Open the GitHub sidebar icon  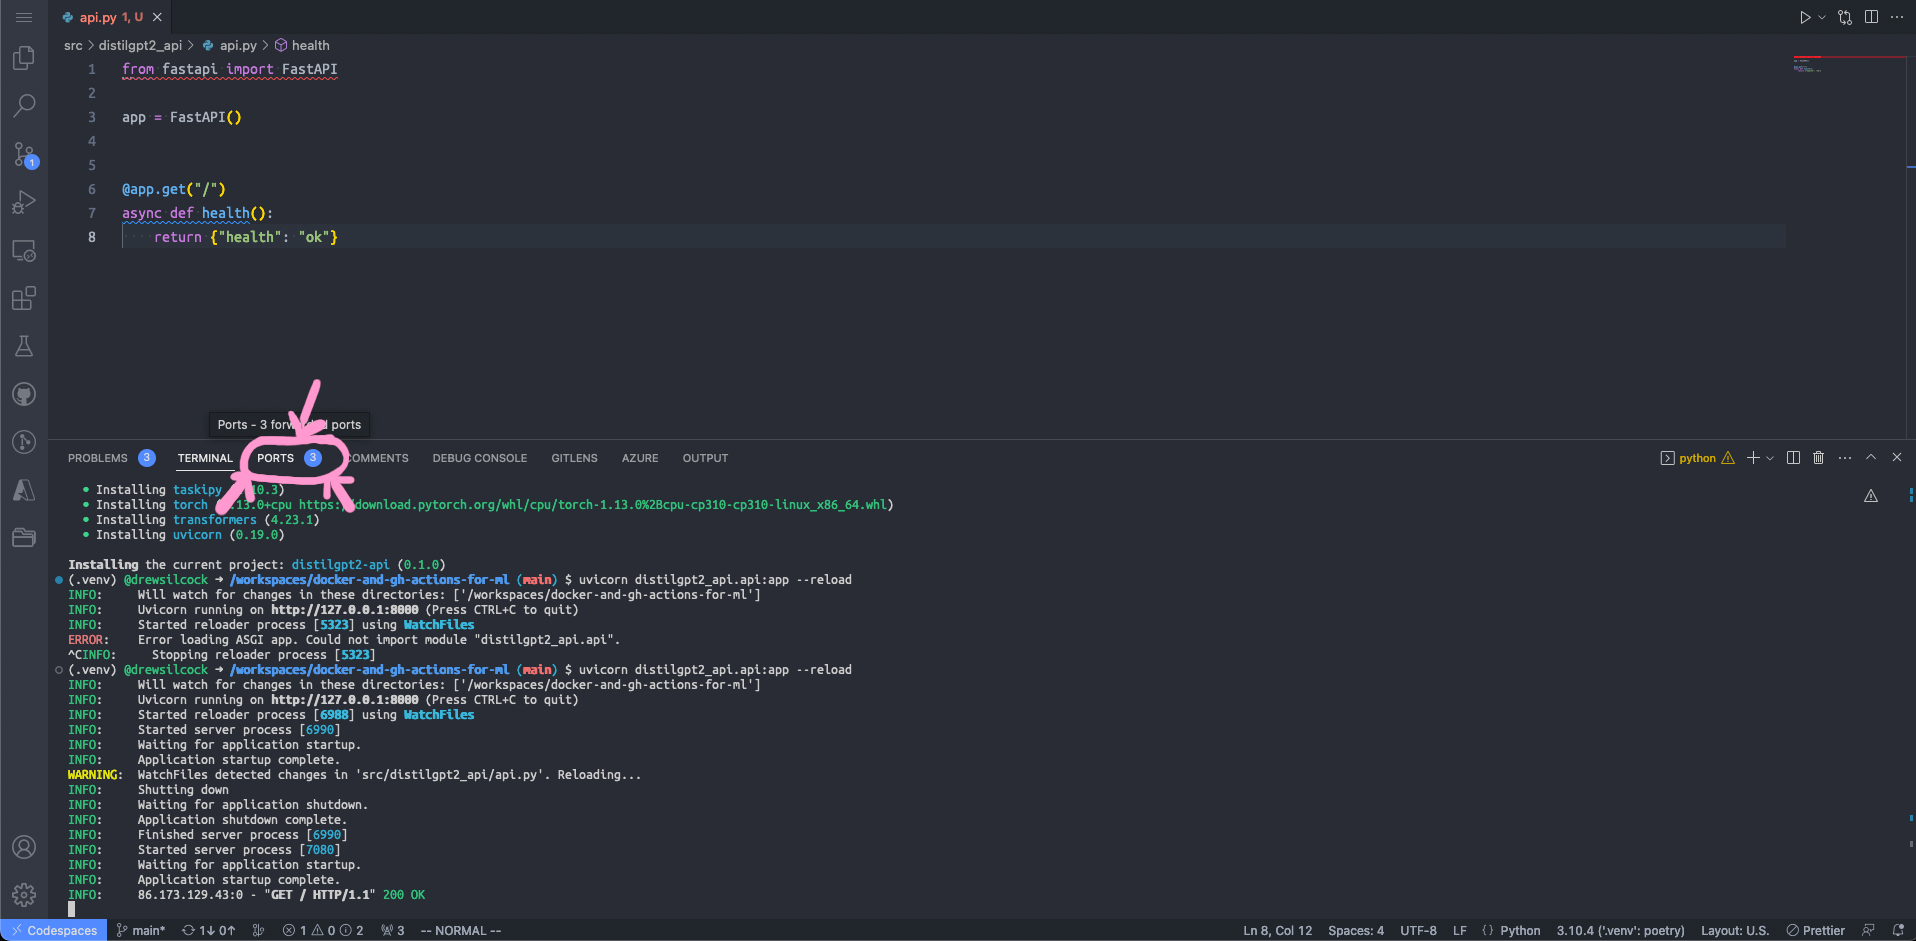coord(24,393)
